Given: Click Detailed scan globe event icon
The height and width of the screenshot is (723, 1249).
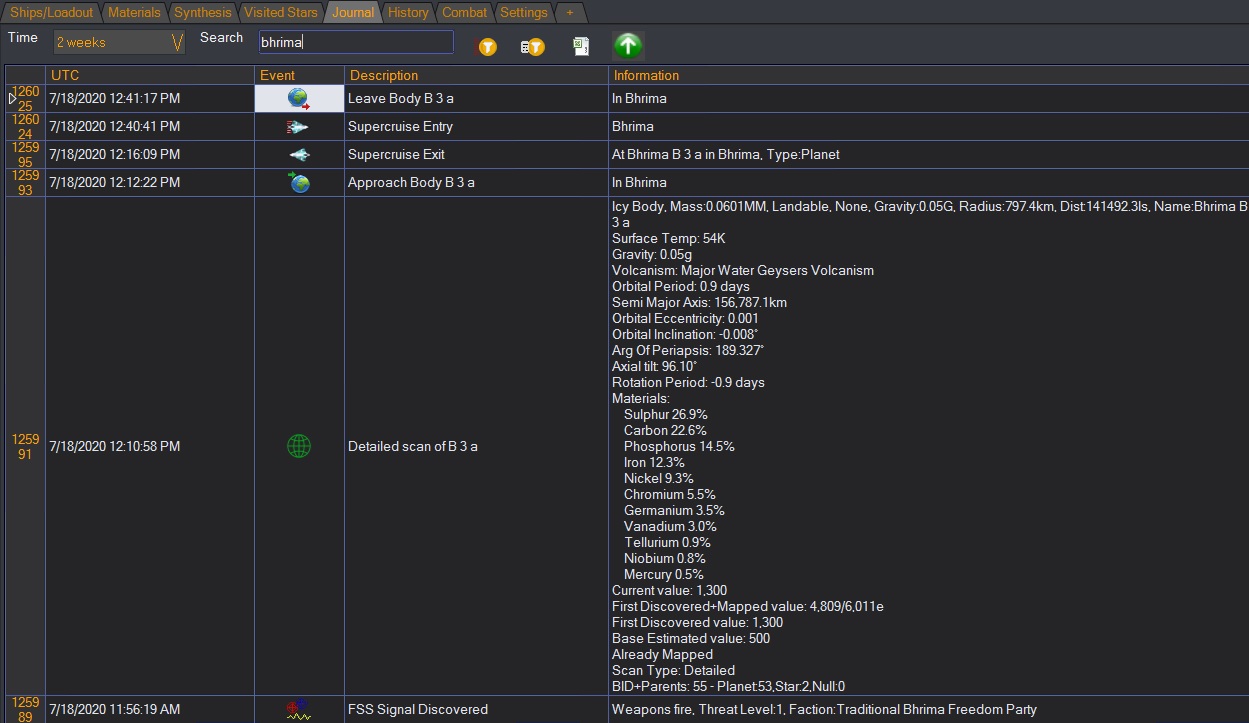Looking at the screenshot, I should click(x=299, y=447).
